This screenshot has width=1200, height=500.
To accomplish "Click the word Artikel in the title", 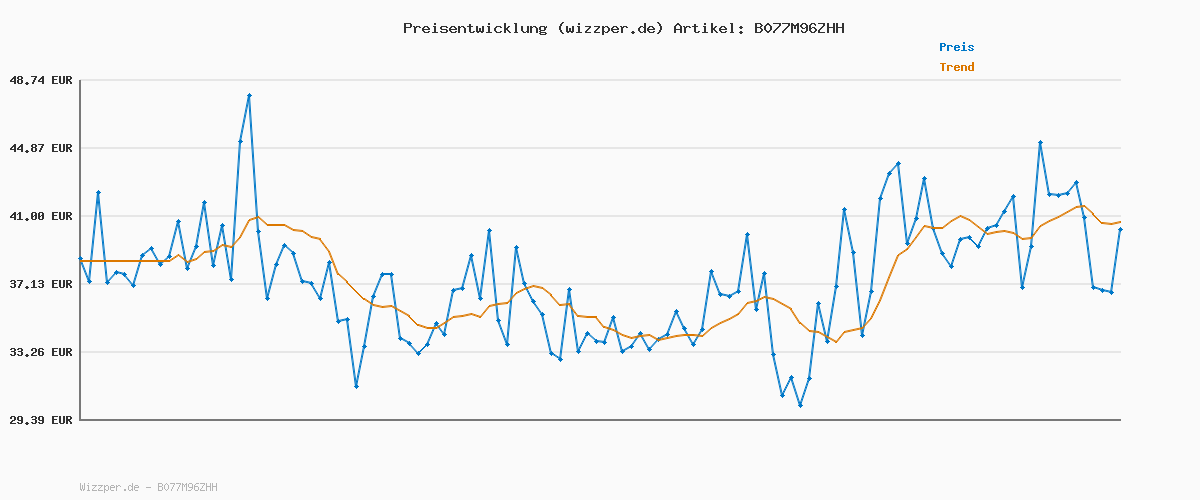I will coord(706,28).
